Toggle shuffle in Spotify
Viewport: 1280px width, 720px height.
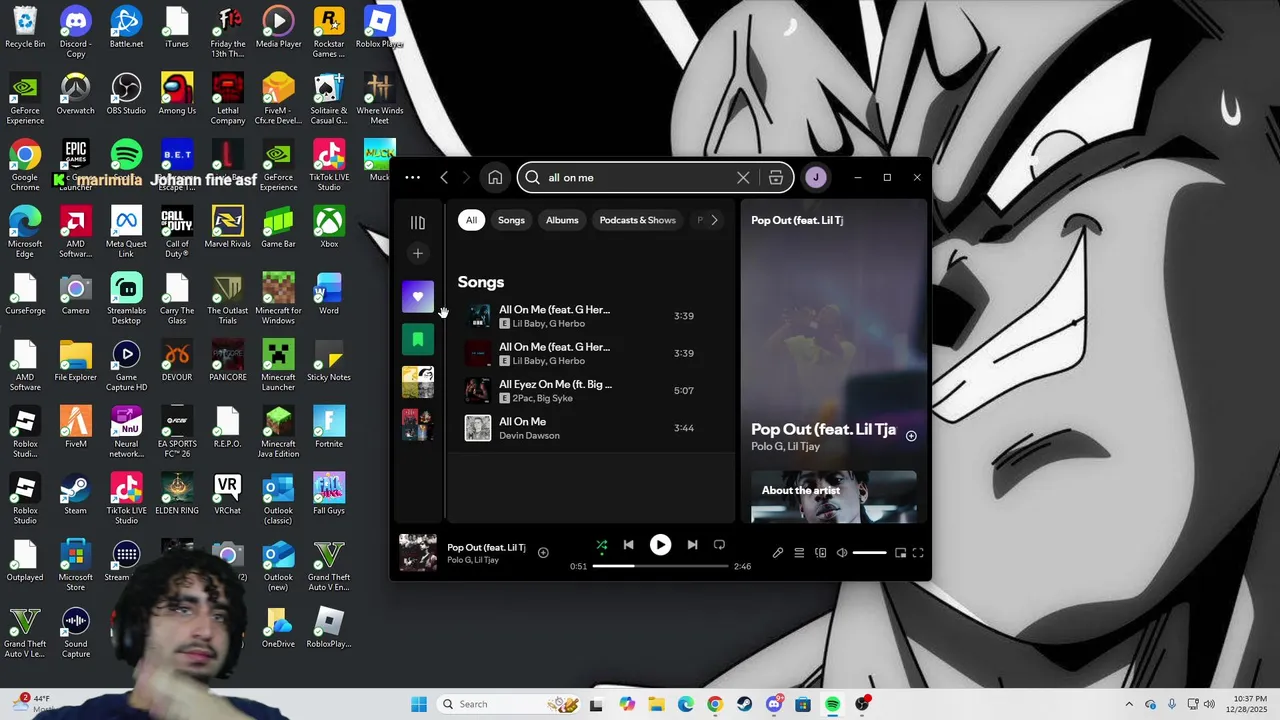coord(602,545)
